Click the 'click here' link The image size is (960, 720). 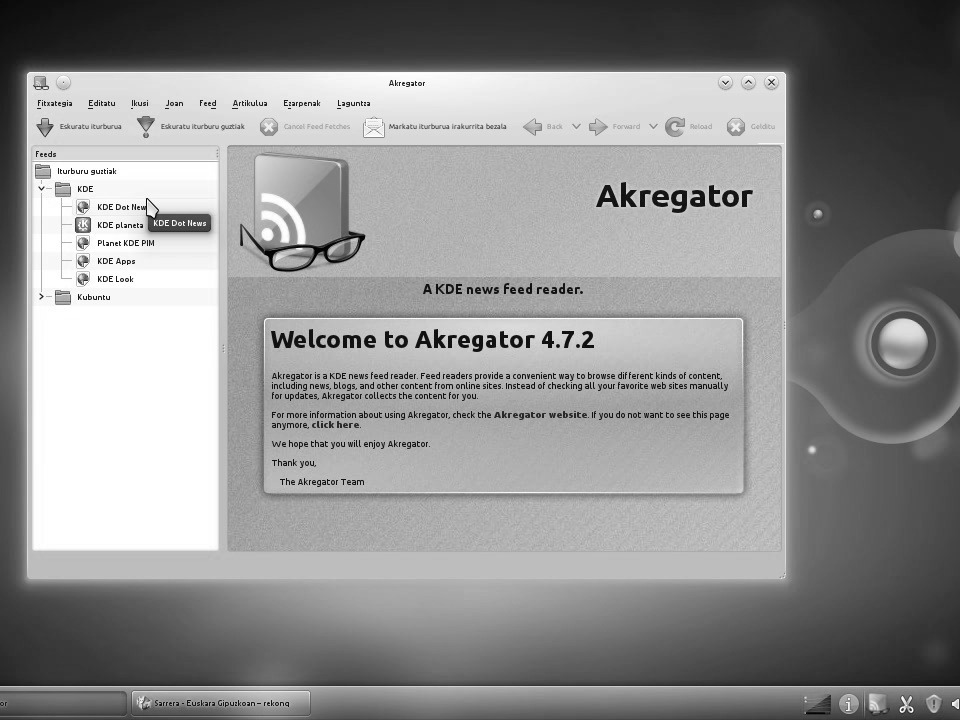tap(335, 425)
